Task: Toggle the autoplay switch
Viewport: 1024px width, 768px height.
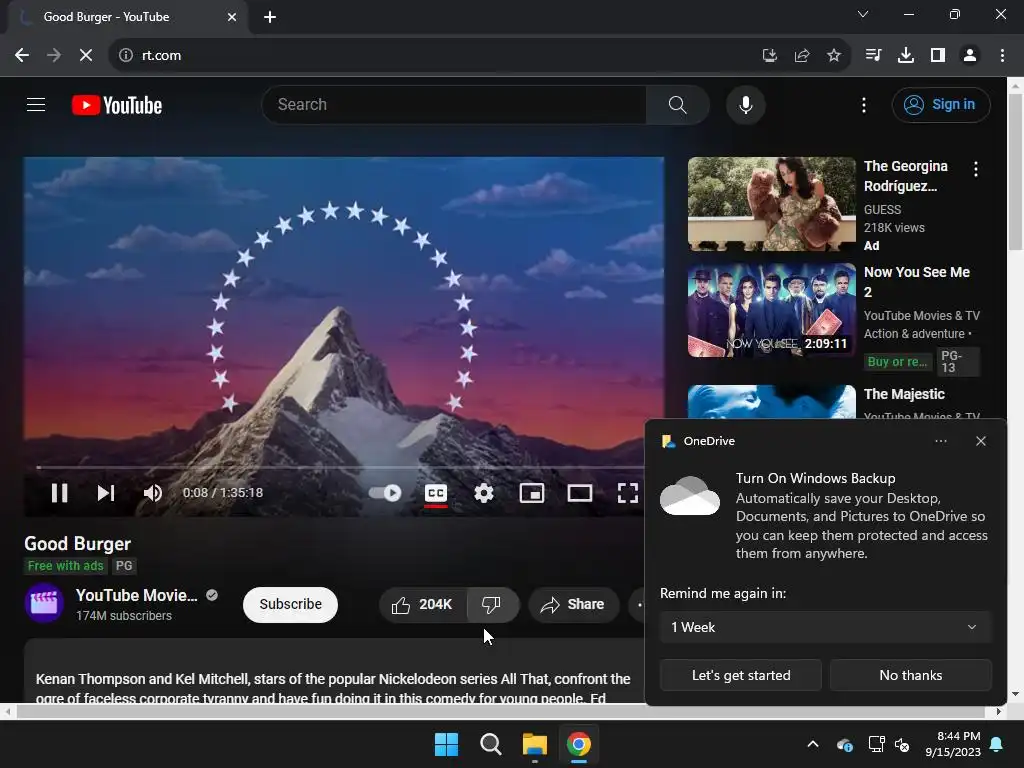Action: [385, 493]
